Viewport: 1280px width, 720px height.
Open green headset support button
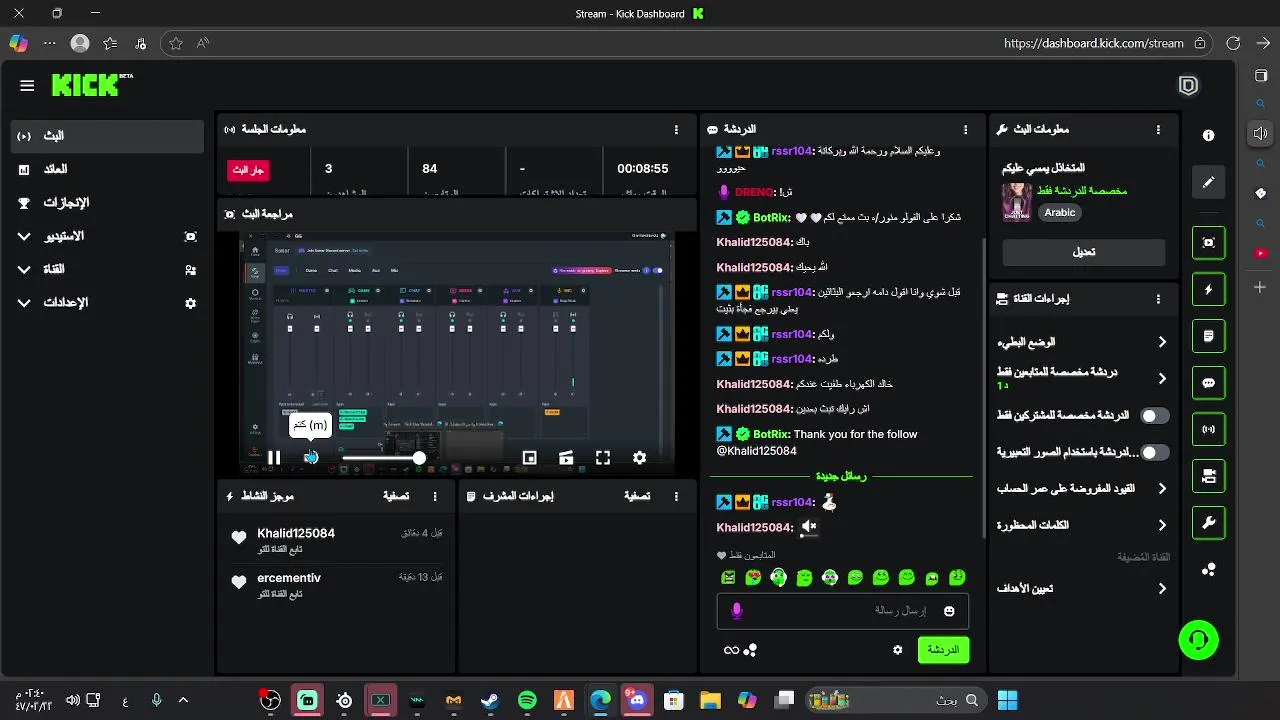[x=1198, y=640]
